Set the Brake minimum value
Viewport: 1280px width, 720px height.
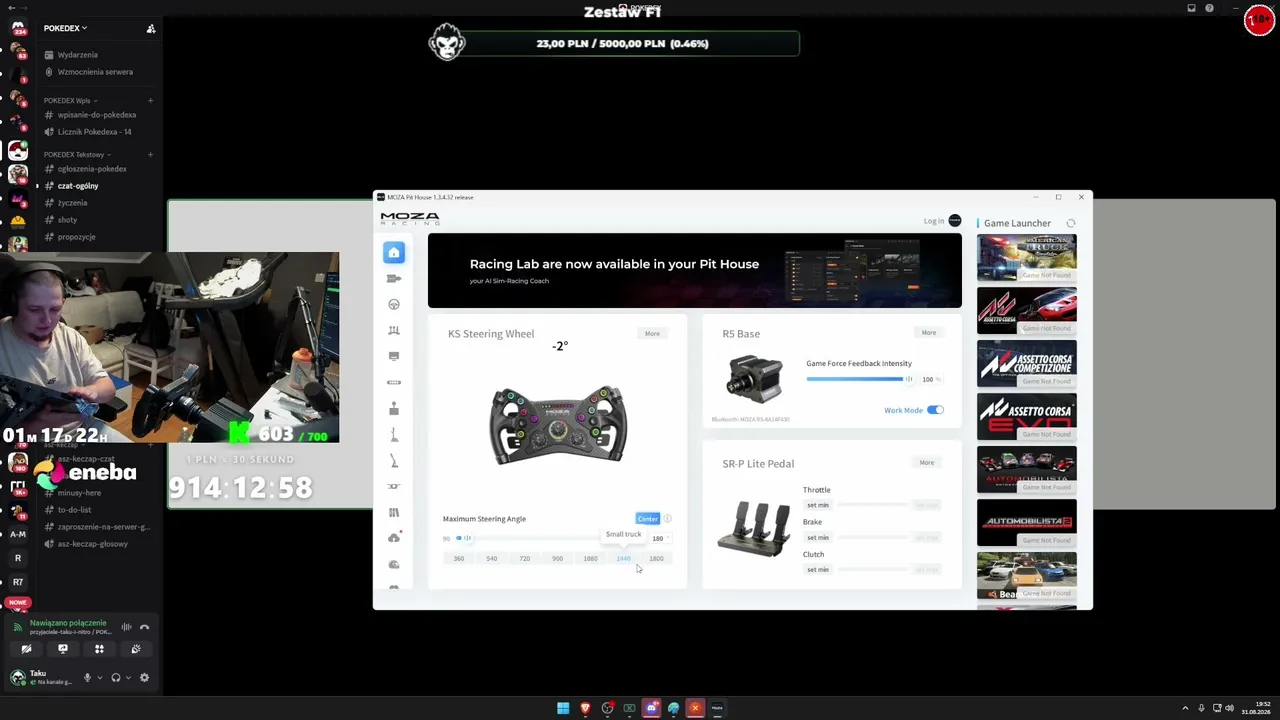pyautogui.click(x=818, y=537)
